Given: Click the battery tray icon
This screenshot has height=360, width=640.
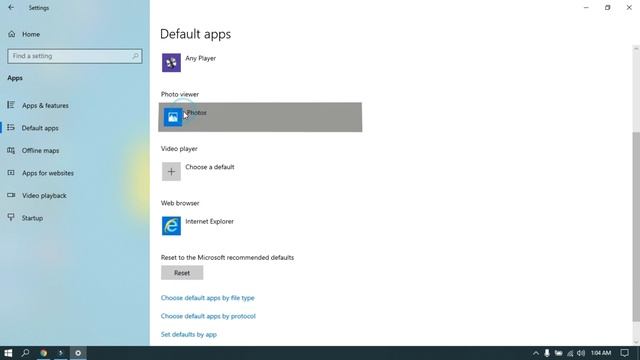Looking at the screenshot, I should [558, 353].
